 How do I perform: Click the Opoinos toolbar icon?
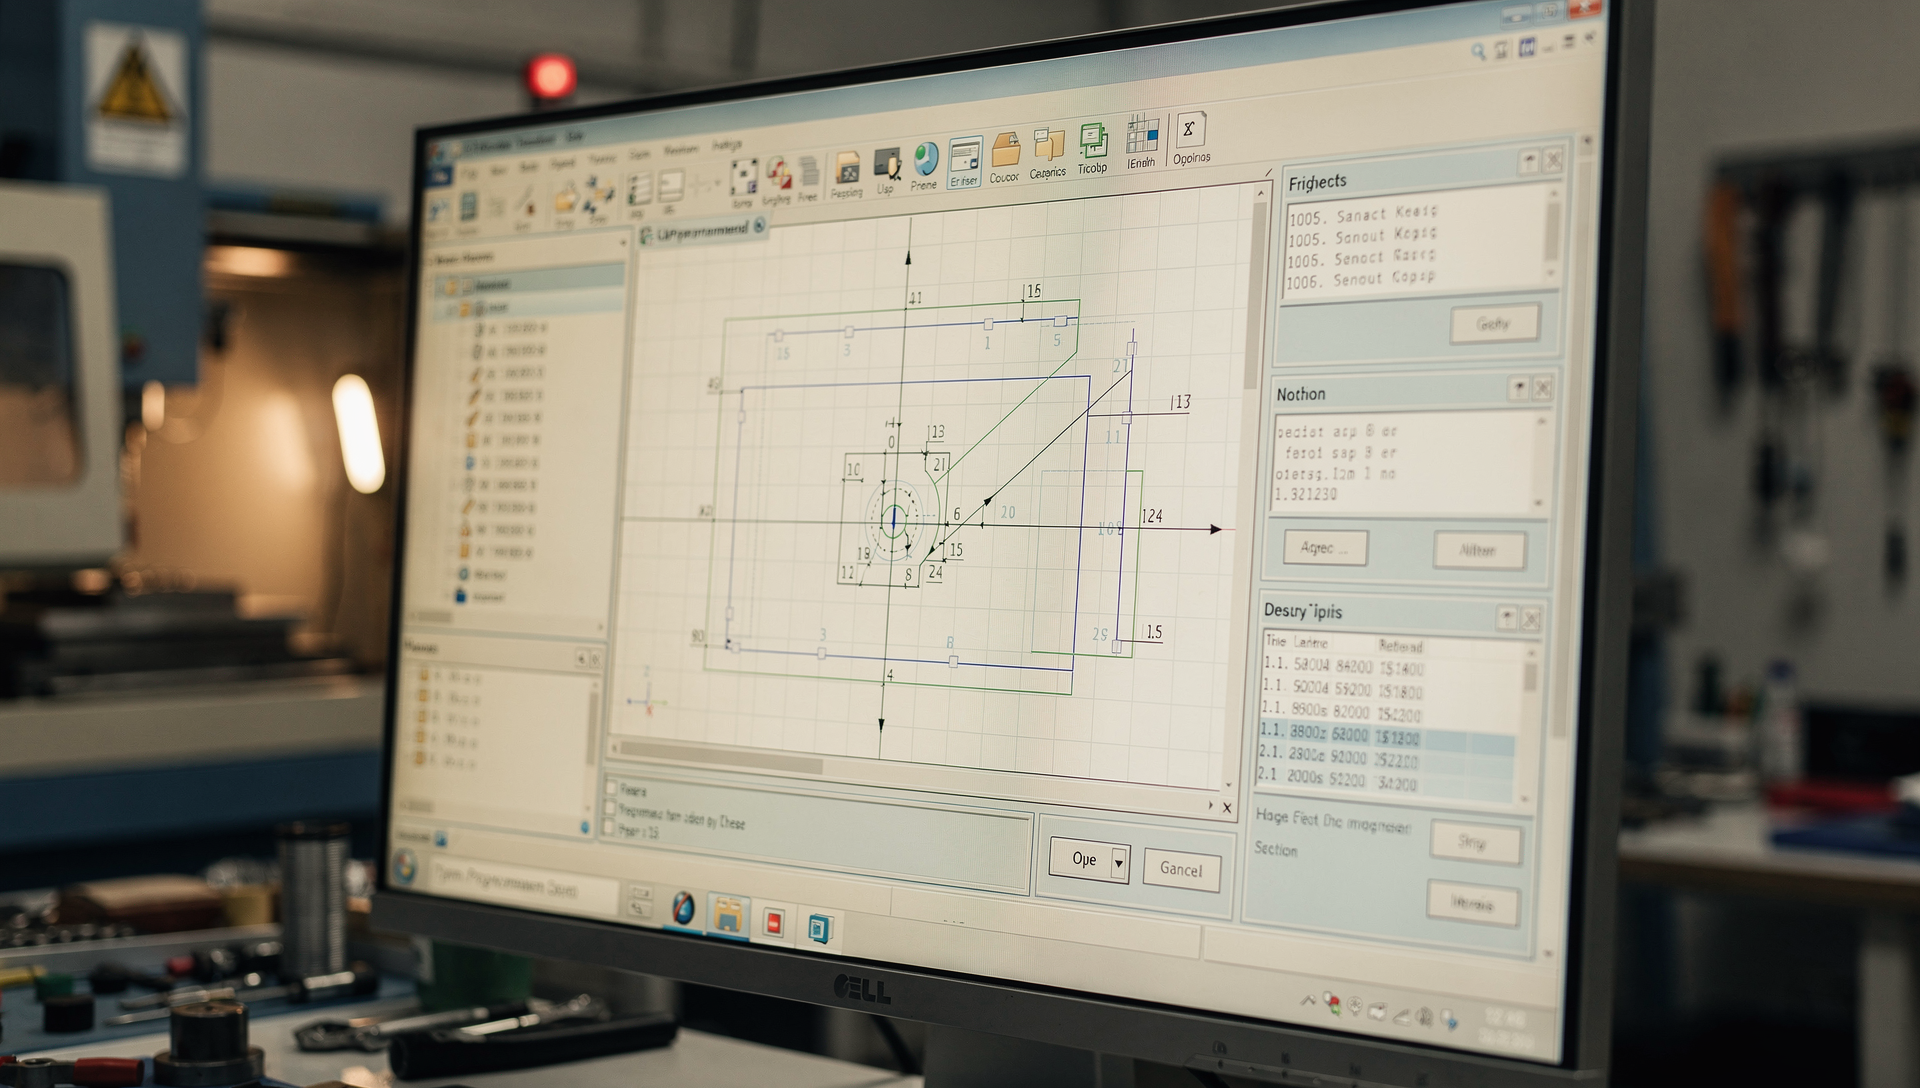coord(1189,131)
